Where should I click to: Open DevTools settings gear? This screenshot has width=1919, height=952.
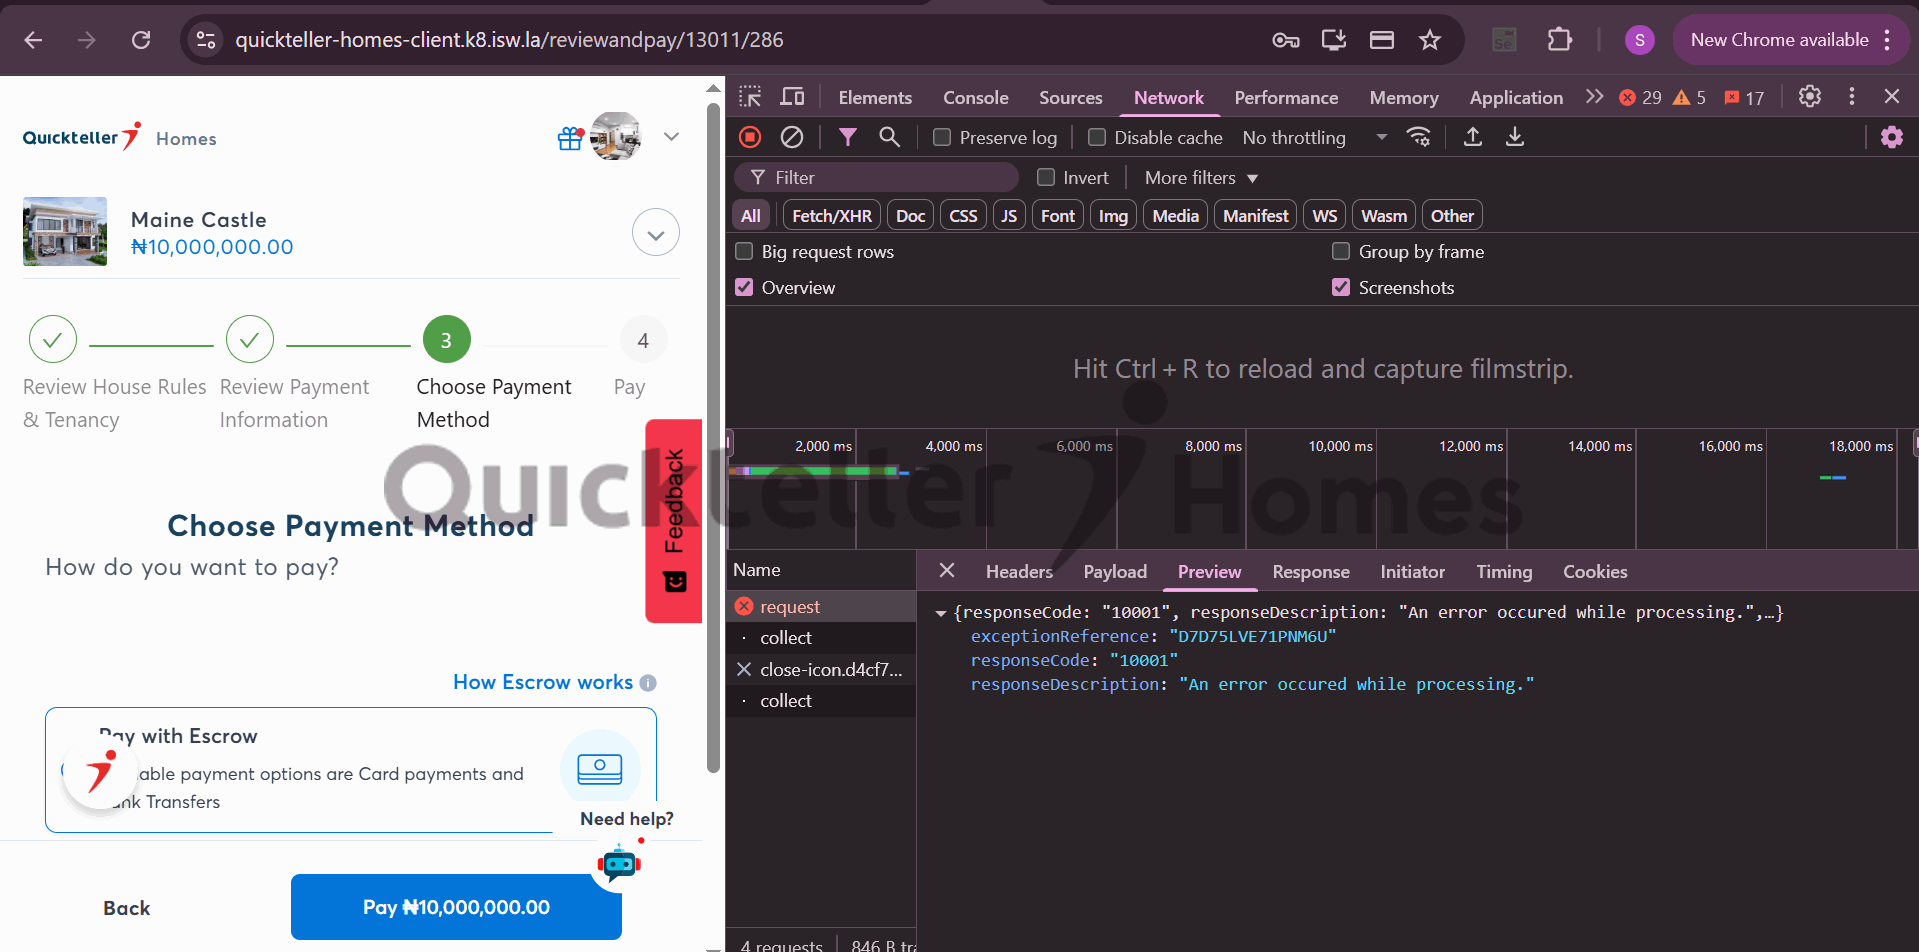(x=1809, y=97)
